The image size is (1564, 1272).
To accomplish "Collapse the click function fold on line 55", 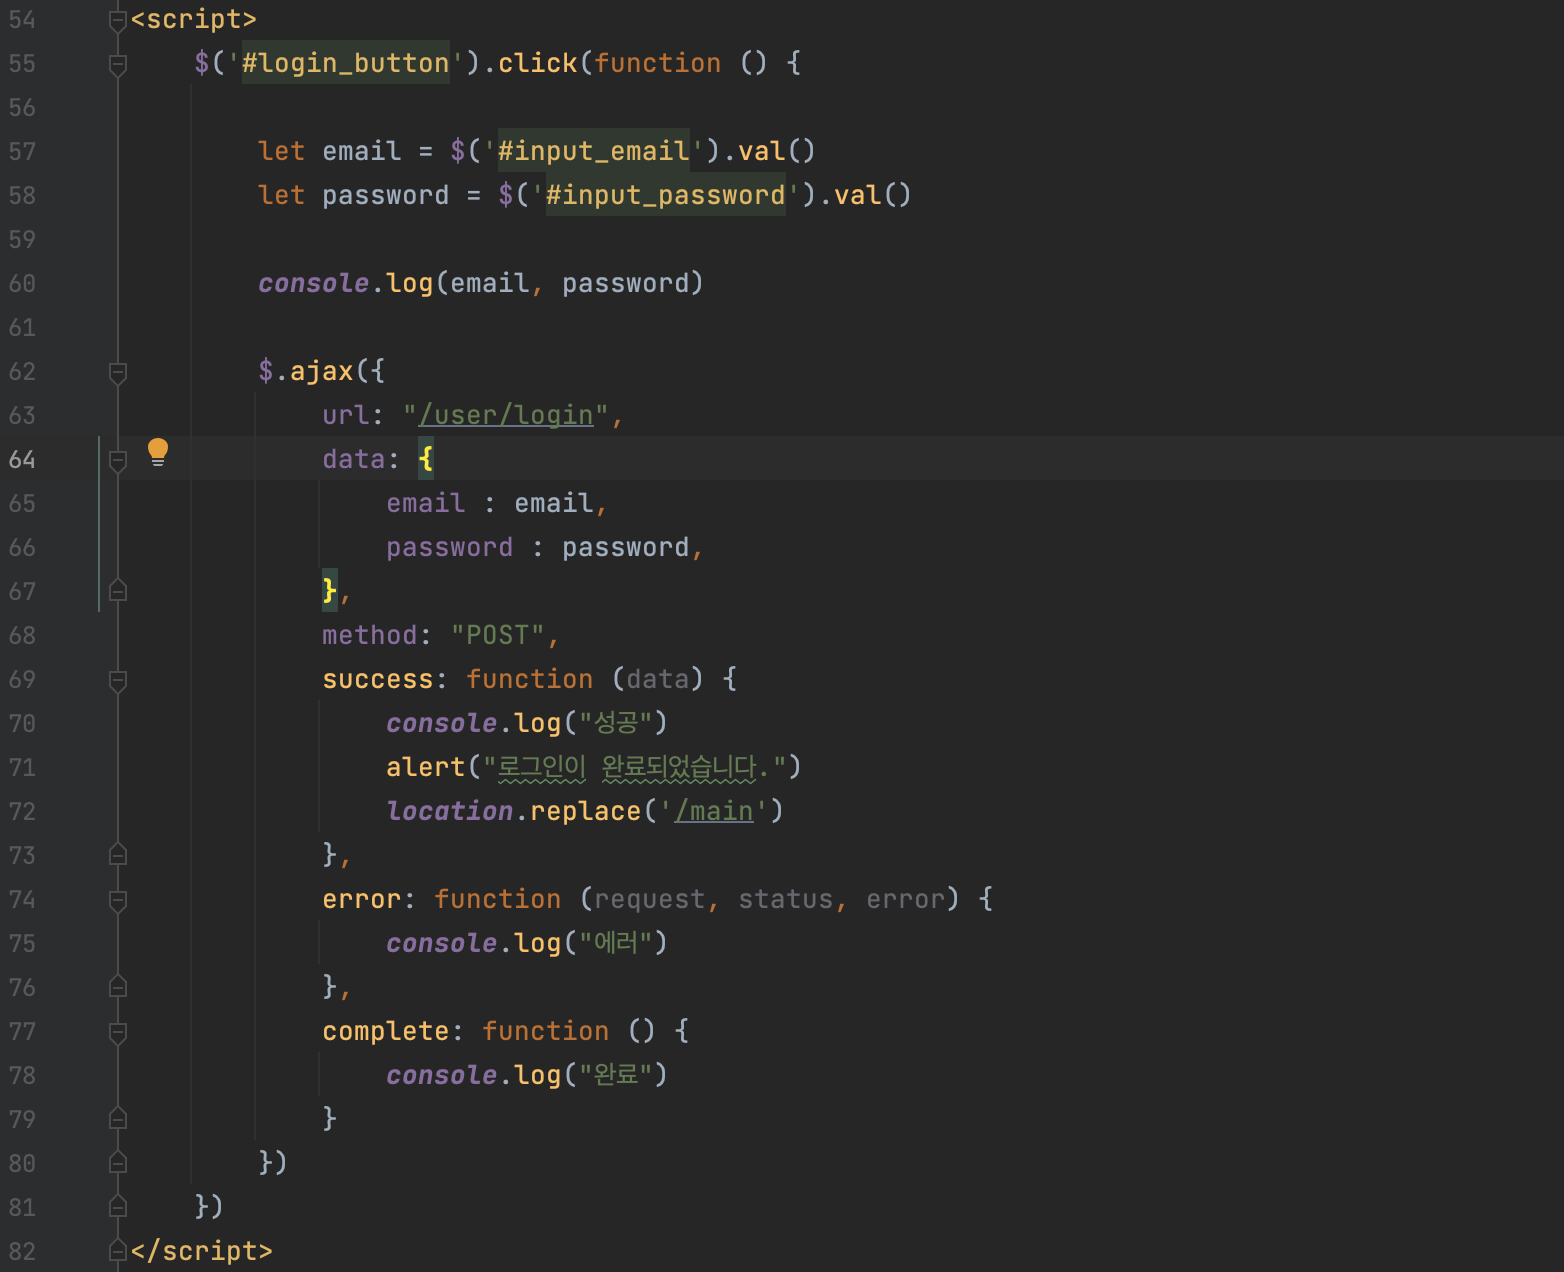I will [x=118, y=64].
